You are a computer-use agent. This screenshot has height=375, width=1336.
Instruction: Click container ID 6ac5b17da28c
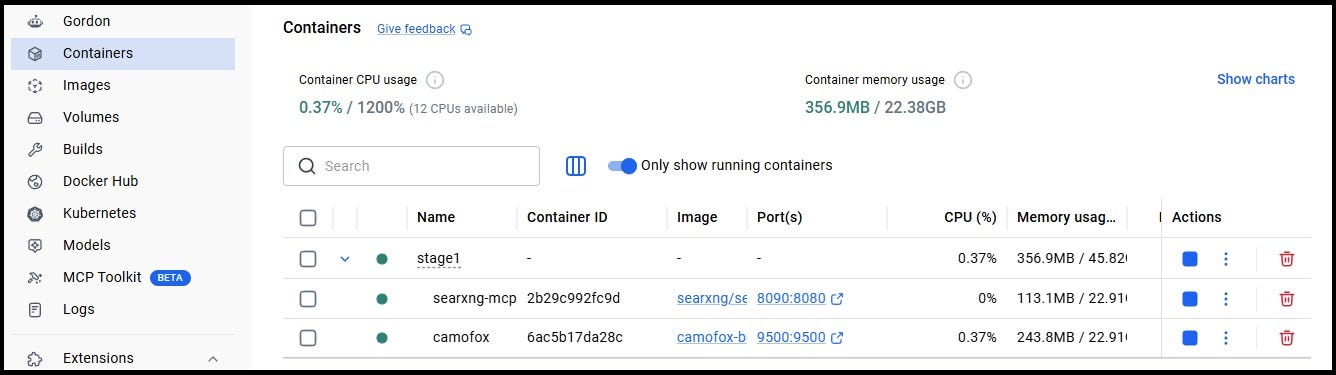point(575,337)
